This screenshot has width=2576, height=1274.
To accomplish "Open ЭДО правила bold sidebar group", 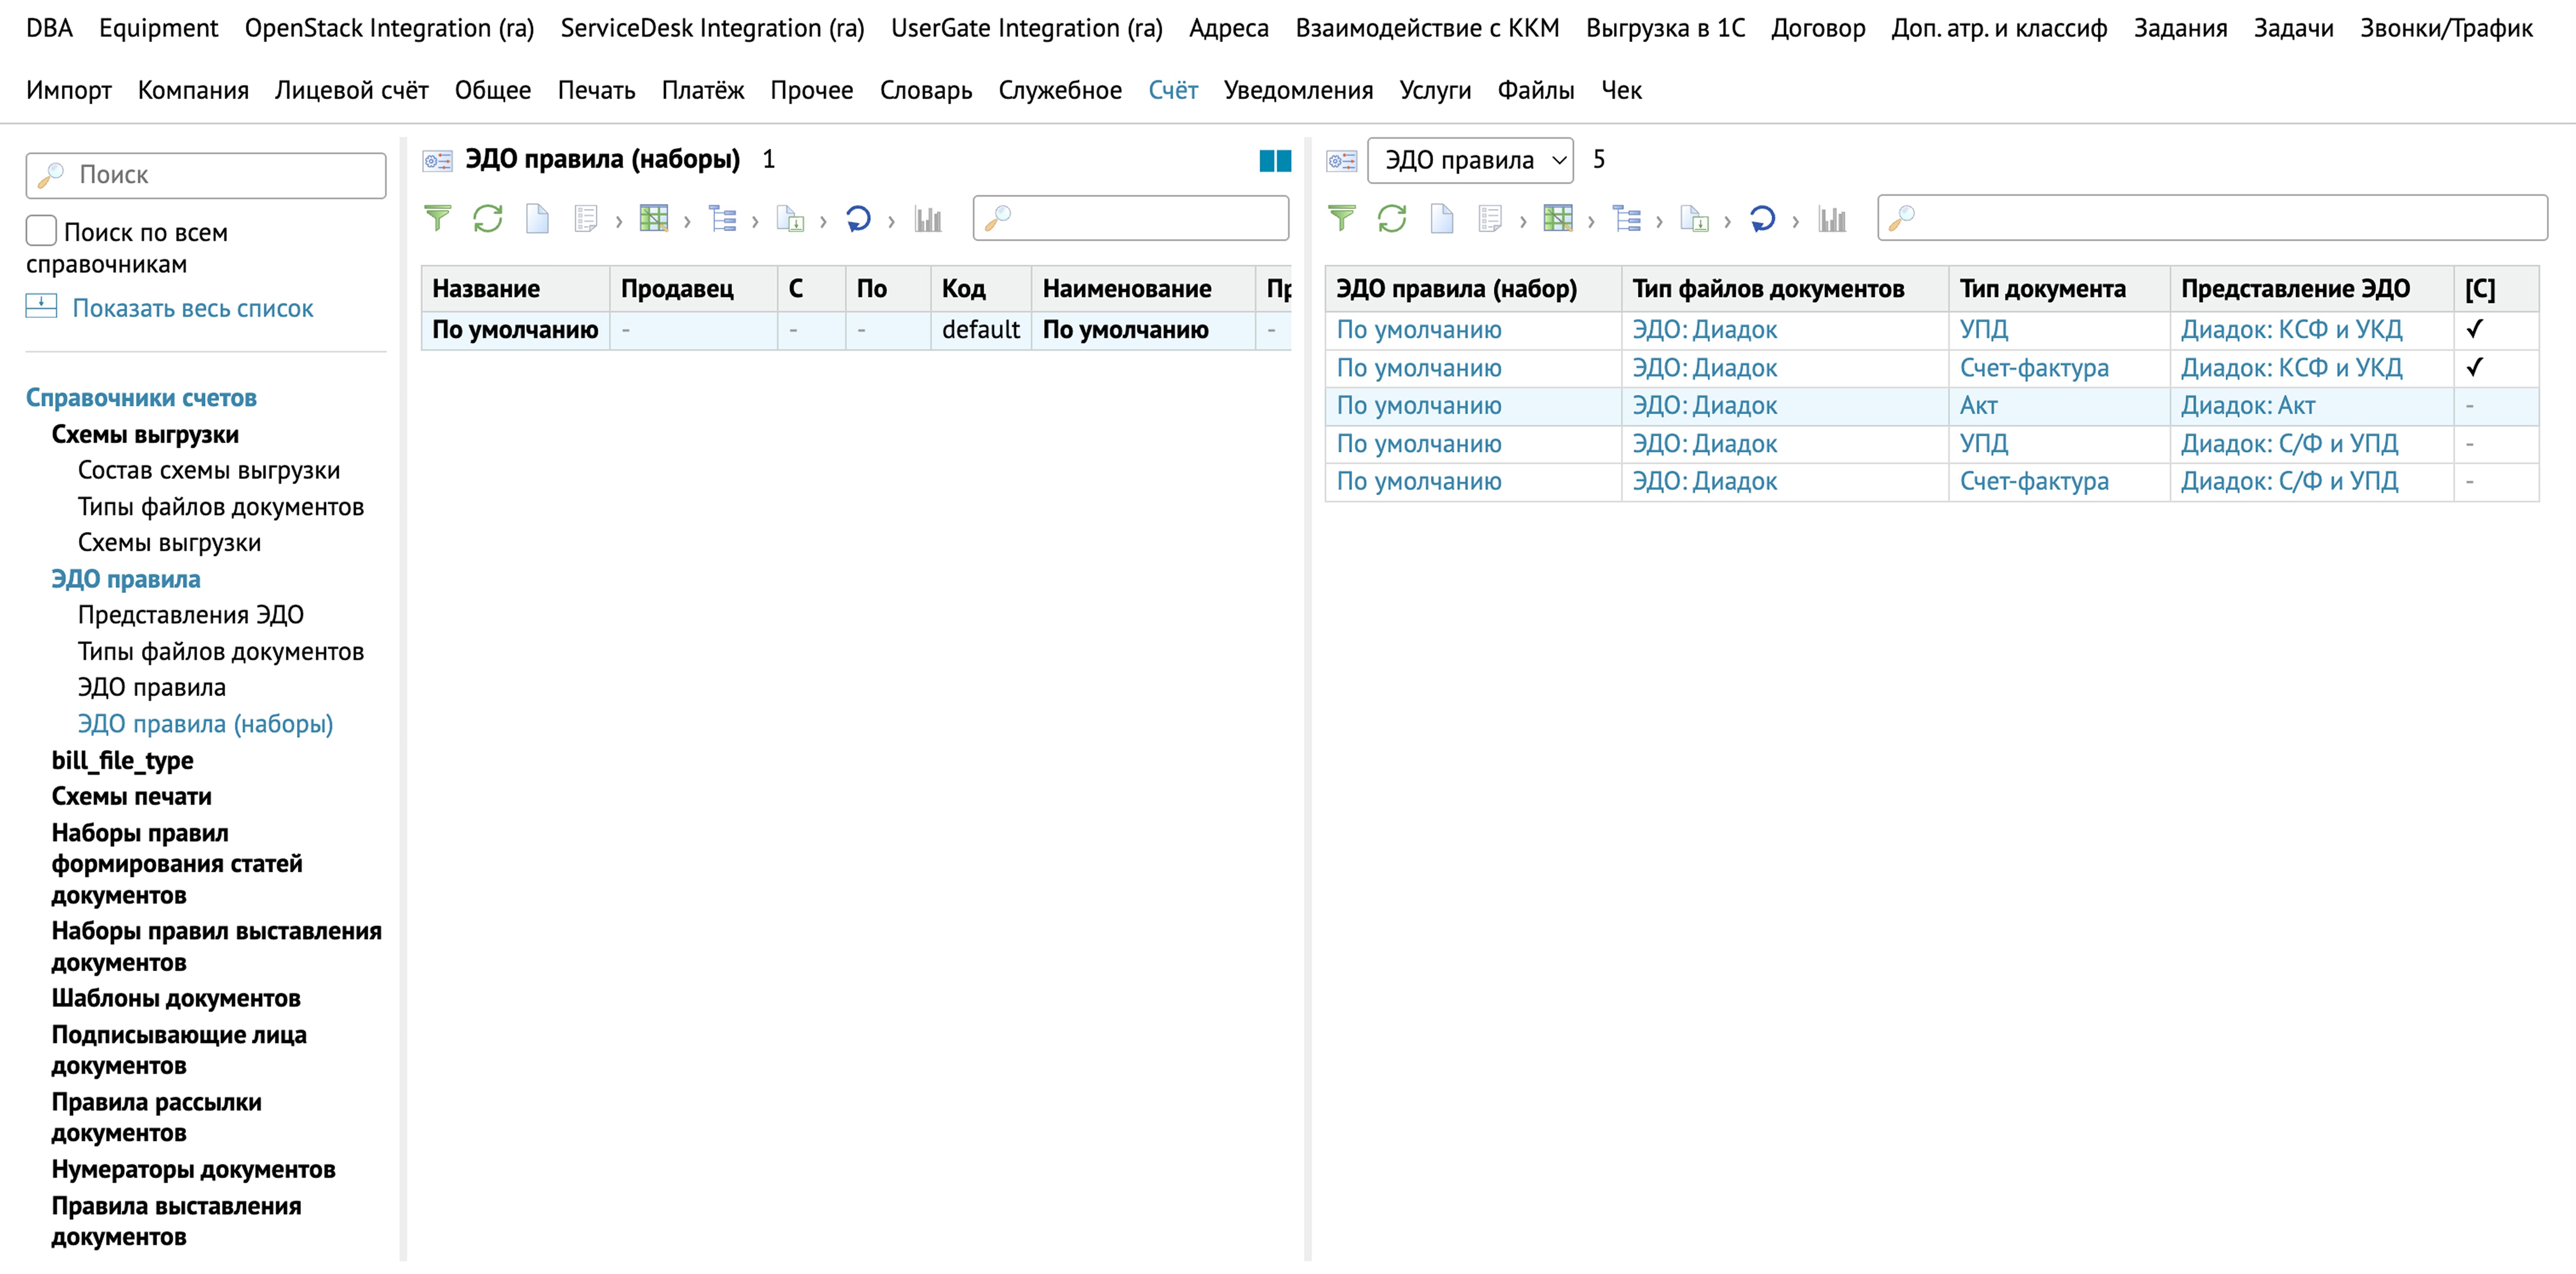I will click(126, 579).
